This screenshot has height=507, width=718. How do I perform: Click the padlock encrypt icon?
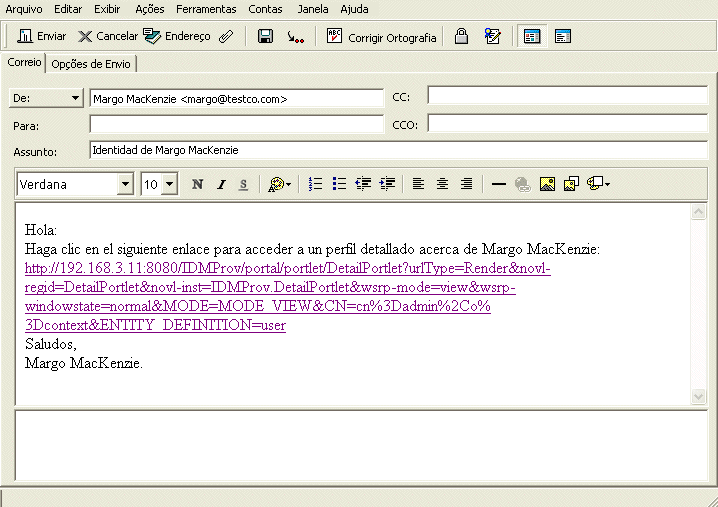click(x=461, y=36)
